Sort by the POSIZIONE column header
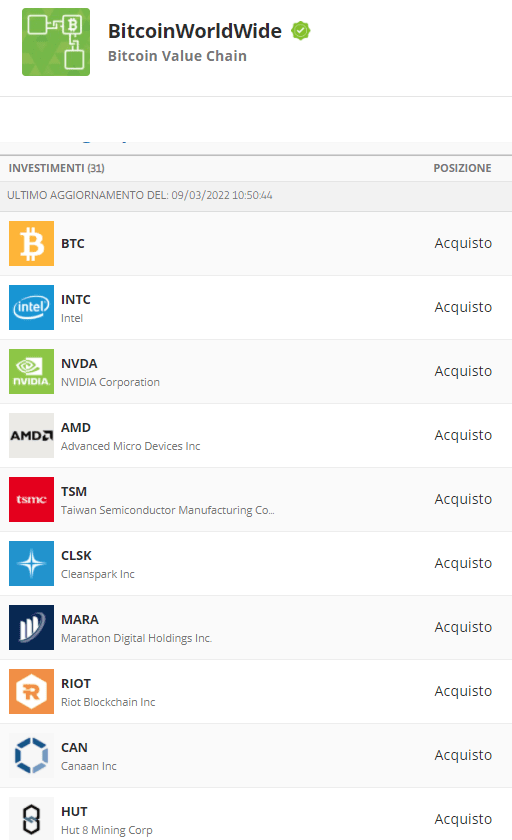 tap(462, 168)
